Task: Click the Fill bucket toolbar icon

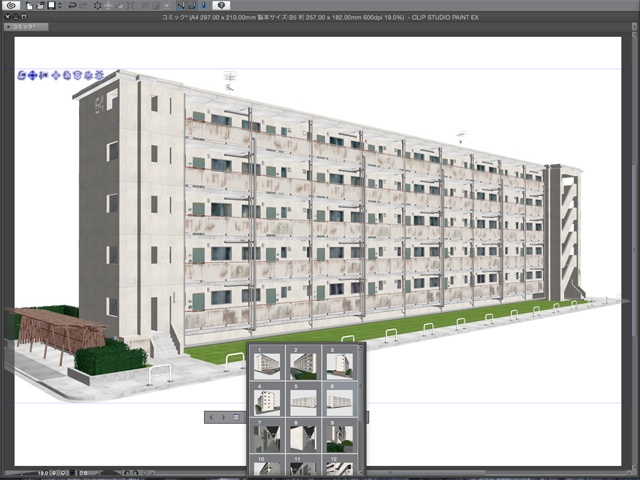Action: 120,5
